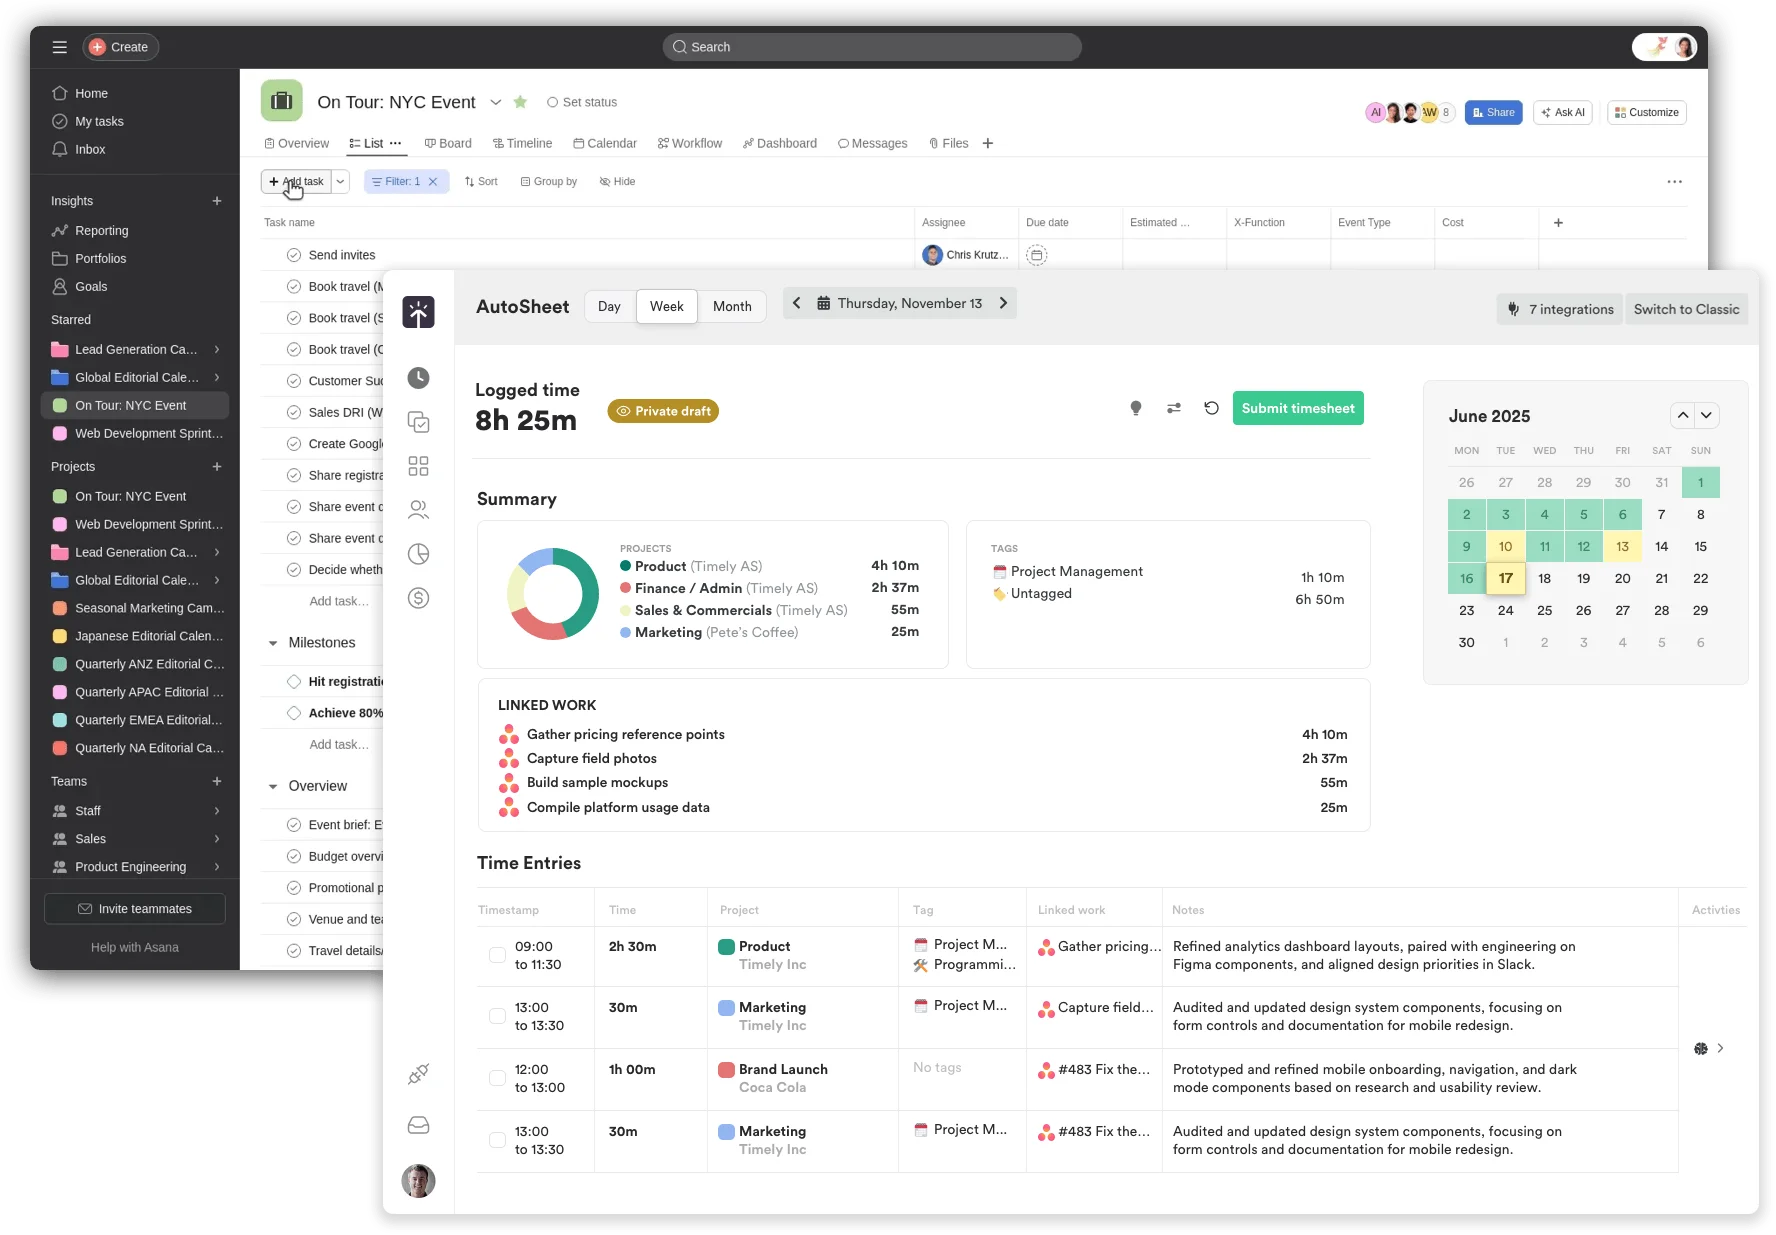Open the people icon in AutoSheet sidebar
Viewport: 1776px width, 1235px height.
point(418,510)
